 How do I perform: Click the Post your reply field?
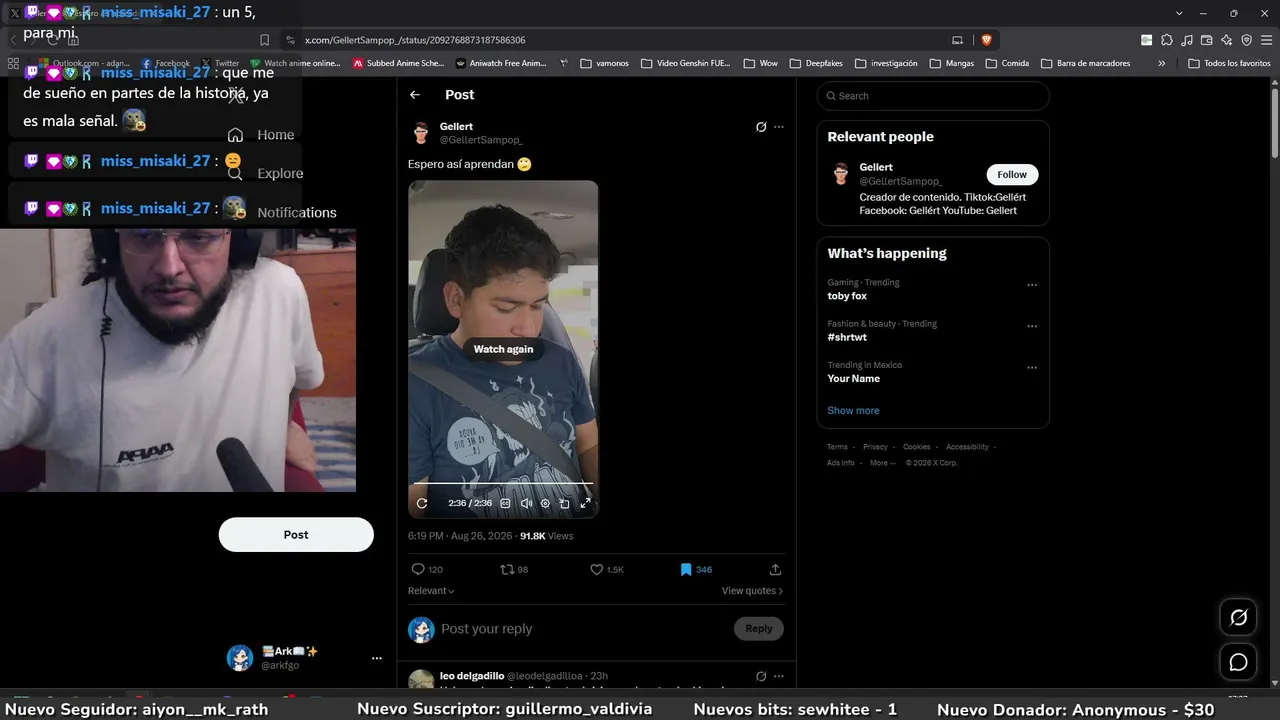click(586, 629)
